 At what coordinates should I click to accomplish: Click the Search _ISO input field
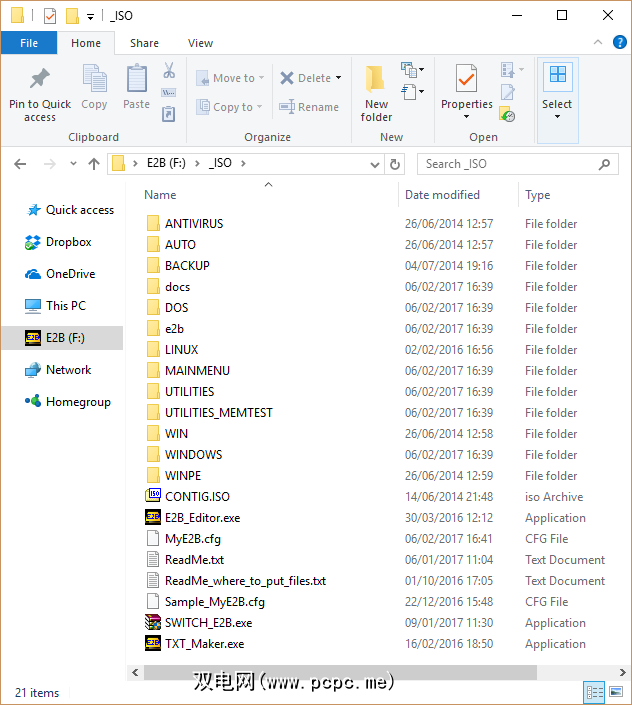pyautogui.click(x=517, y=164)
